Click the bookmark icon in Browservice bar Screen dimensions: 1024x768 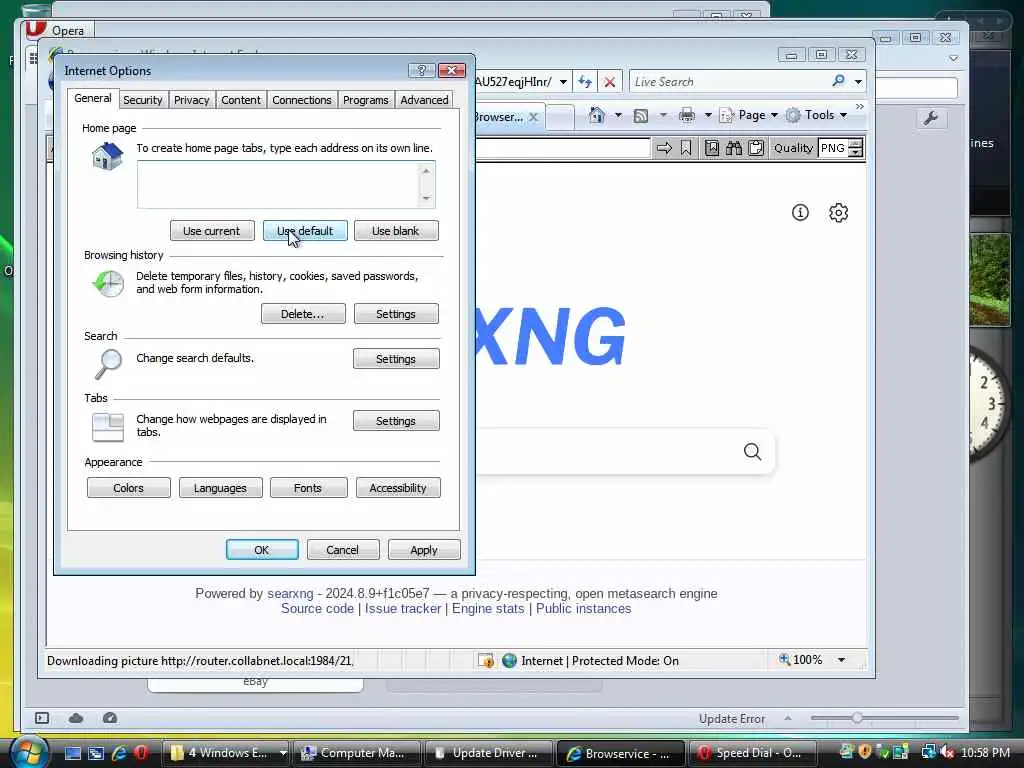point(686,148)
